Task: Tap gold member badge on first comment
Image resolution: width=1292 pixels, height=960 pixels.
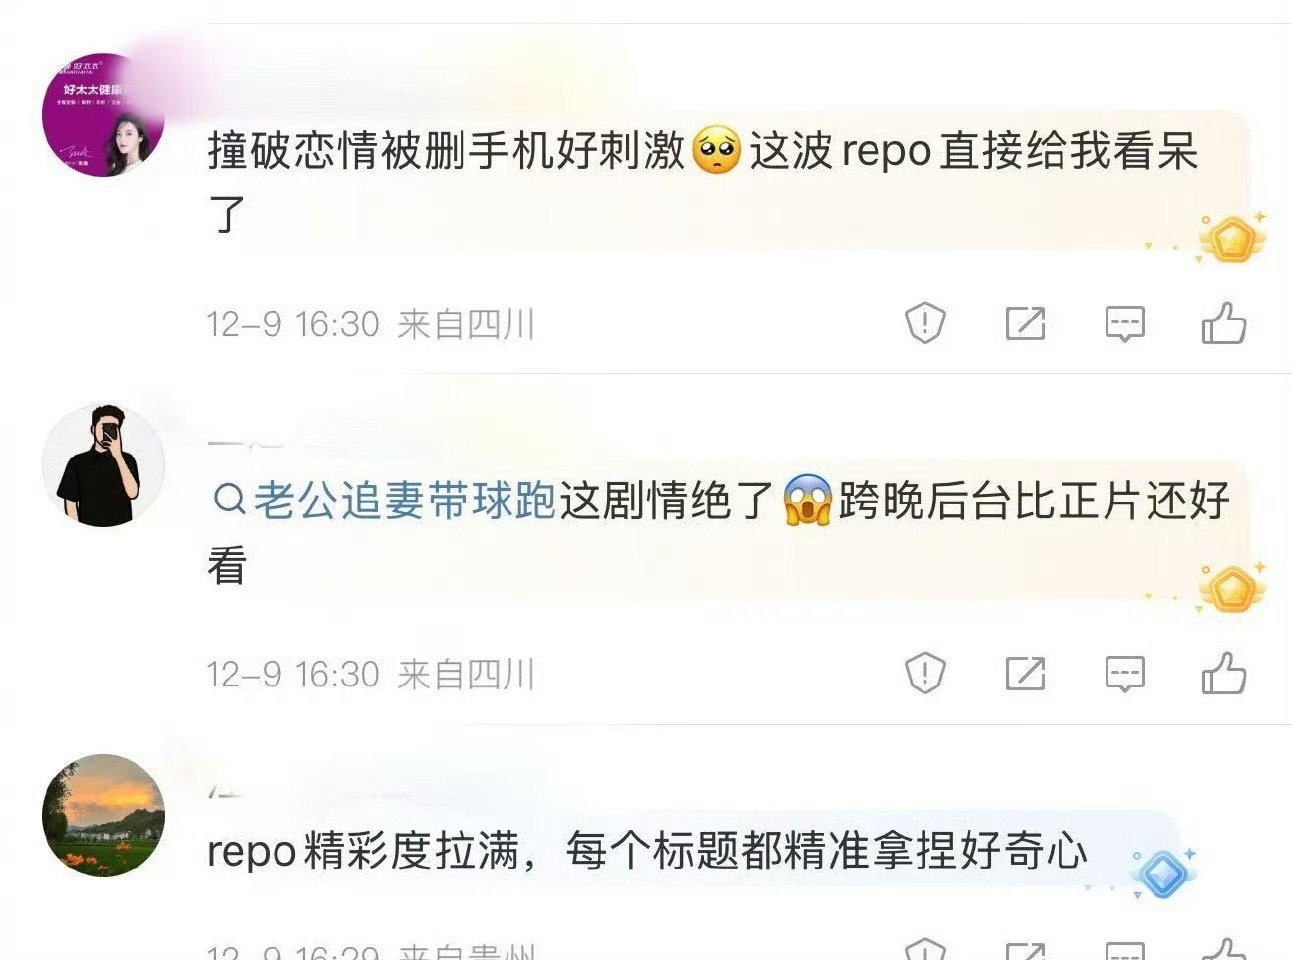Action: (x=1232, y=238)
